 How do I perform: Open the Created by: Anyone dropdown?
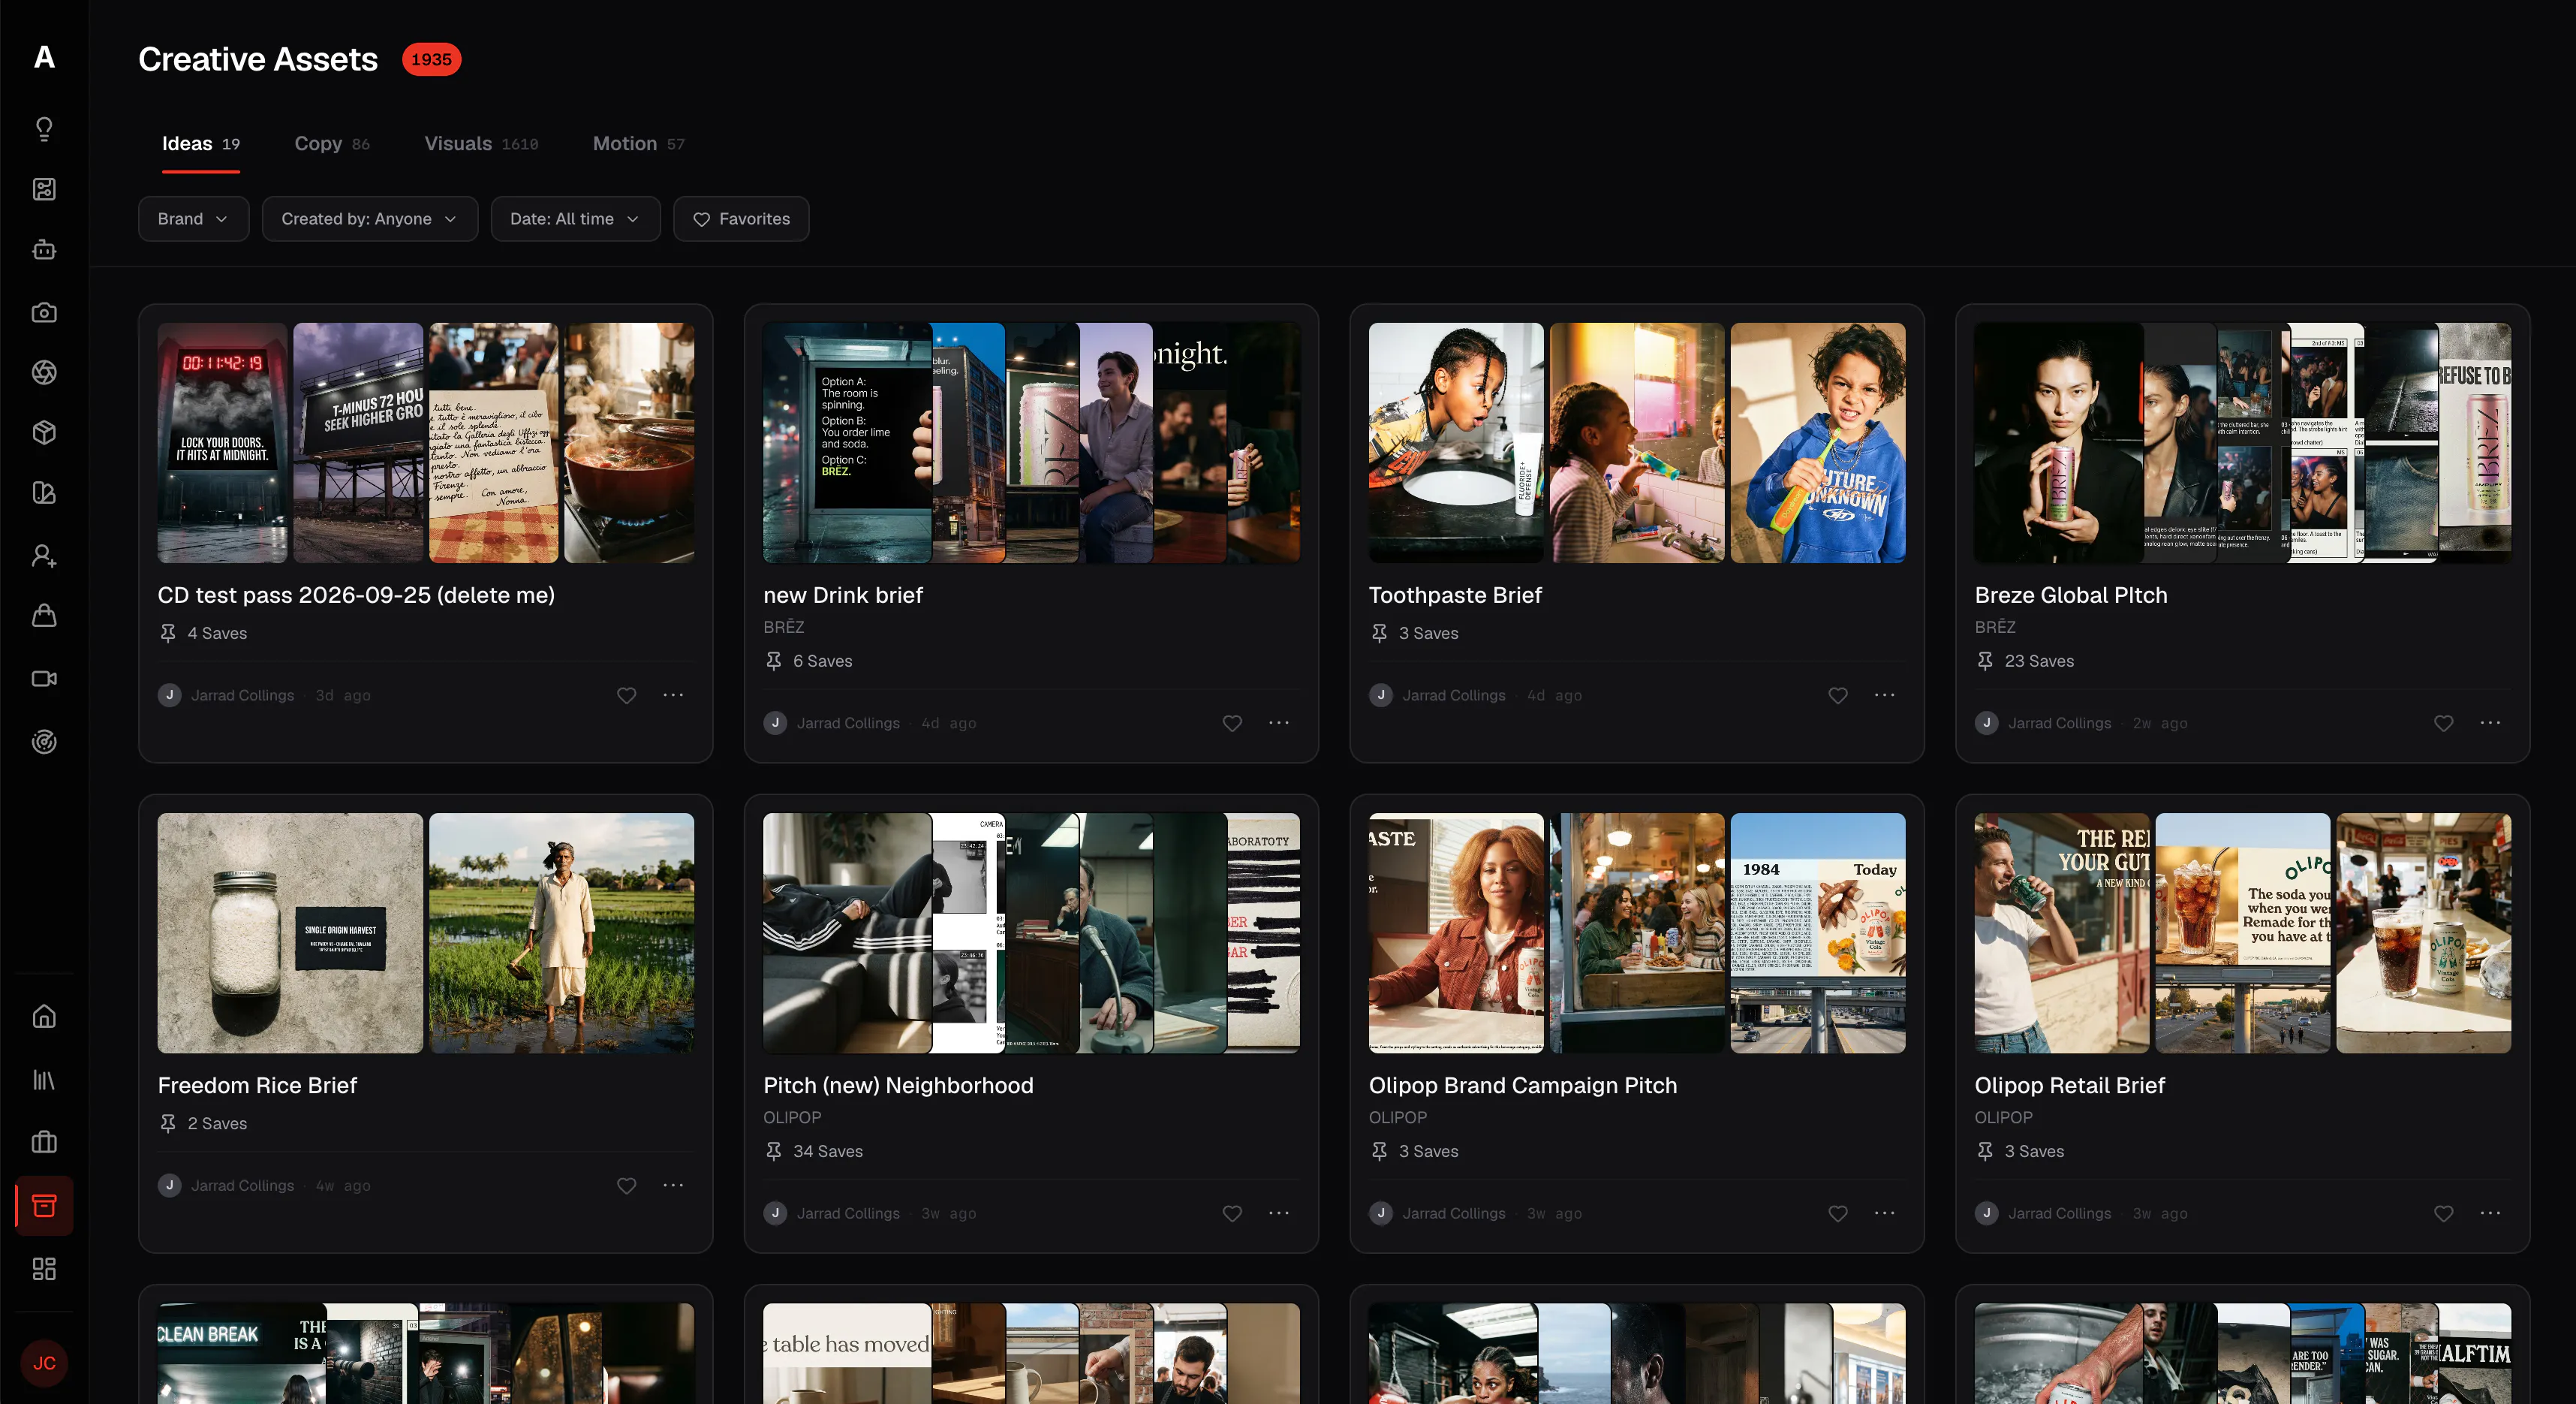pyautogui.click(x=370, y=219)
